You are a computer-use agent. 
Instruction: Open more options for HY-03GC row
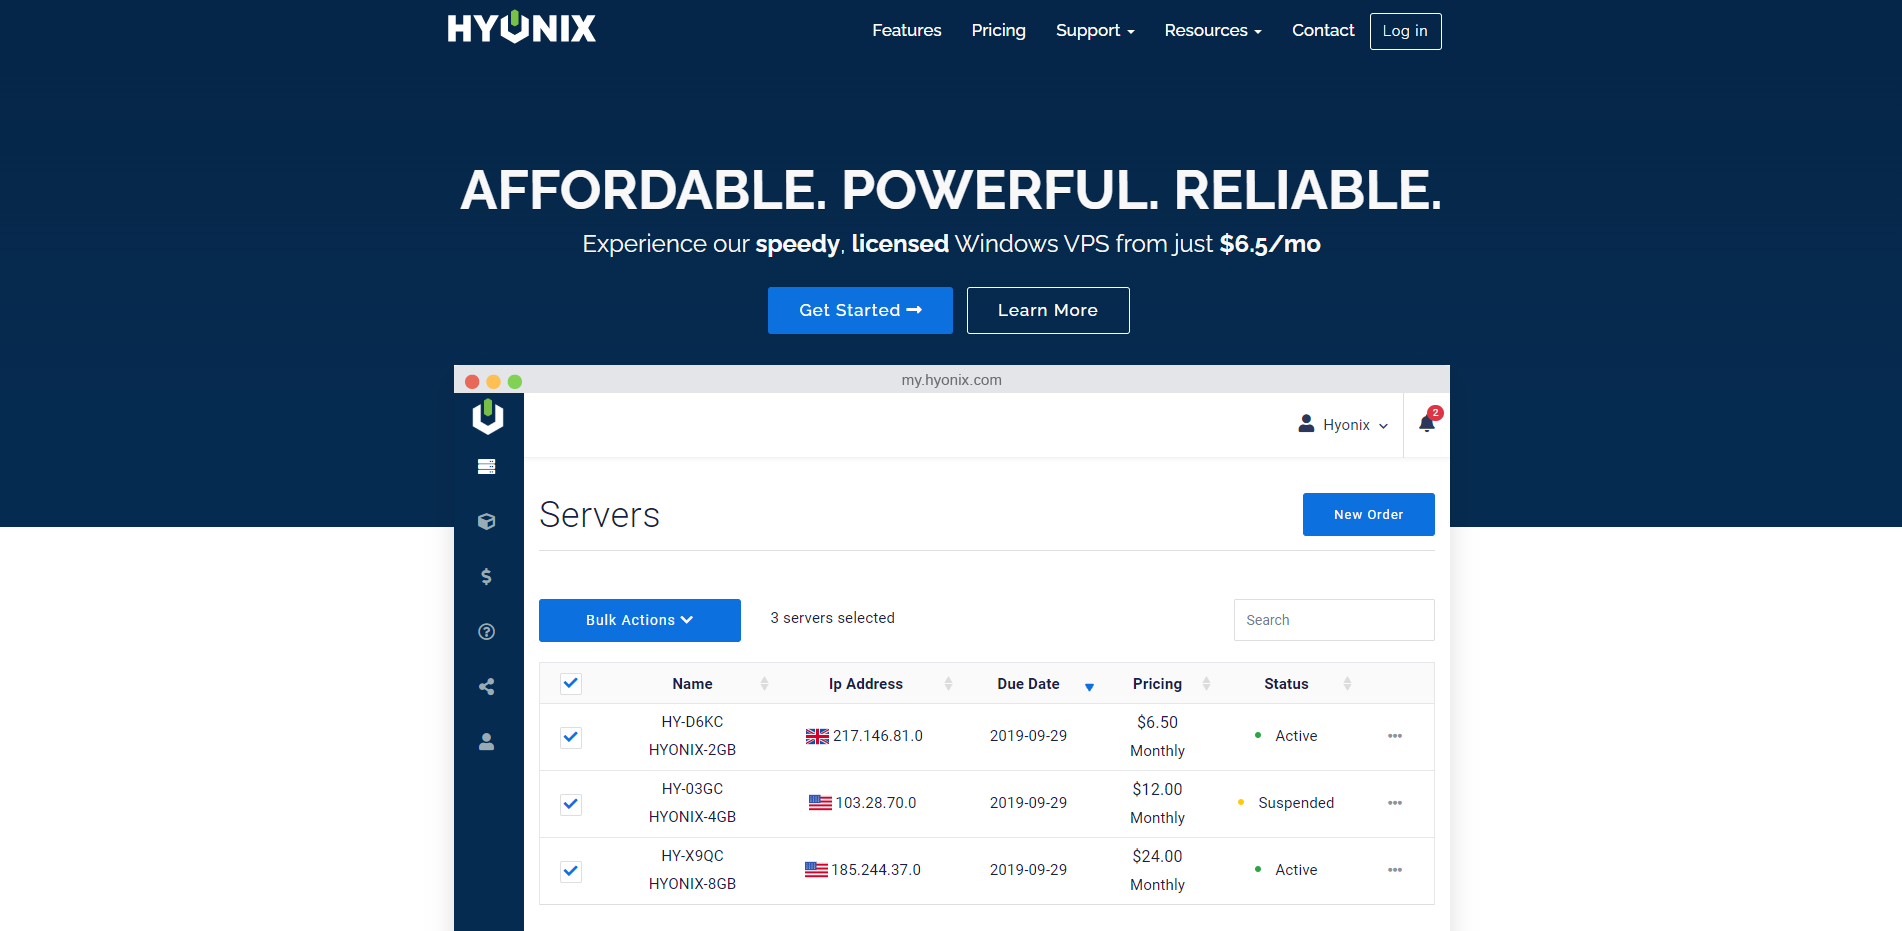coord(1395,803)
